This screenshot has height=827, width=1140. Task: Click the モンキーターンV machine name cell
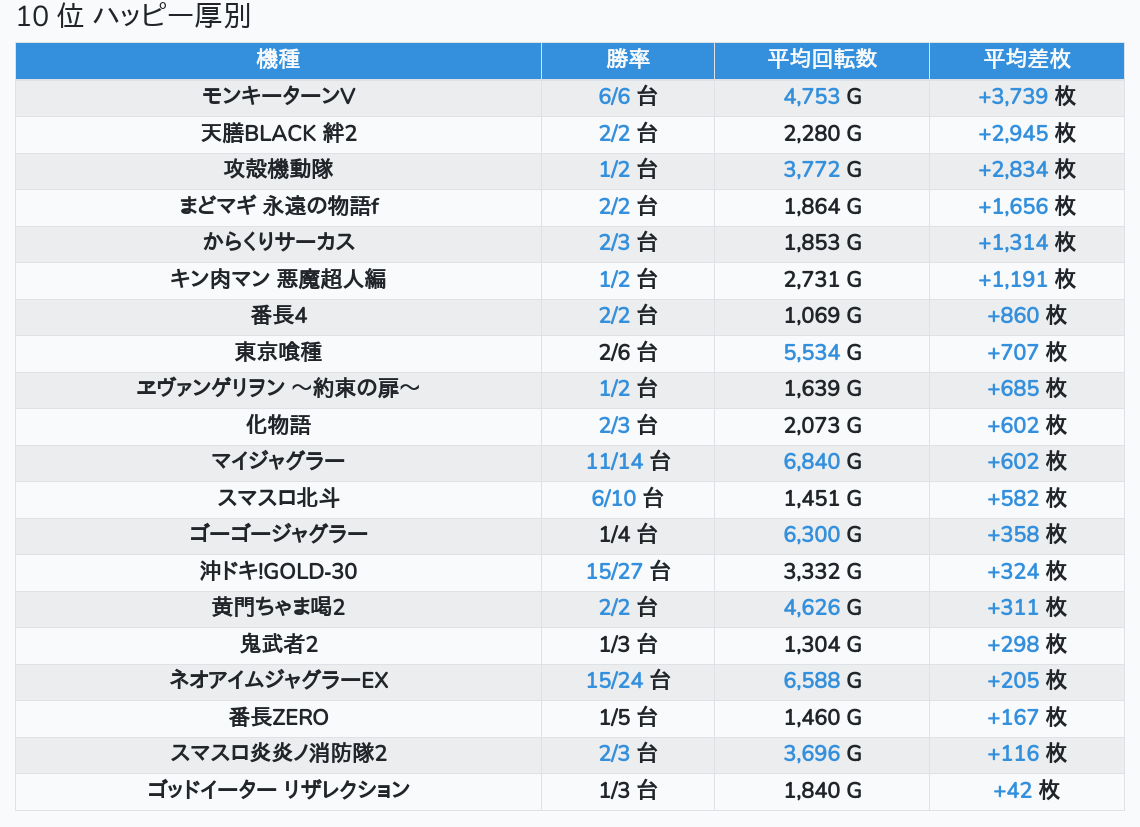[278, 97]
